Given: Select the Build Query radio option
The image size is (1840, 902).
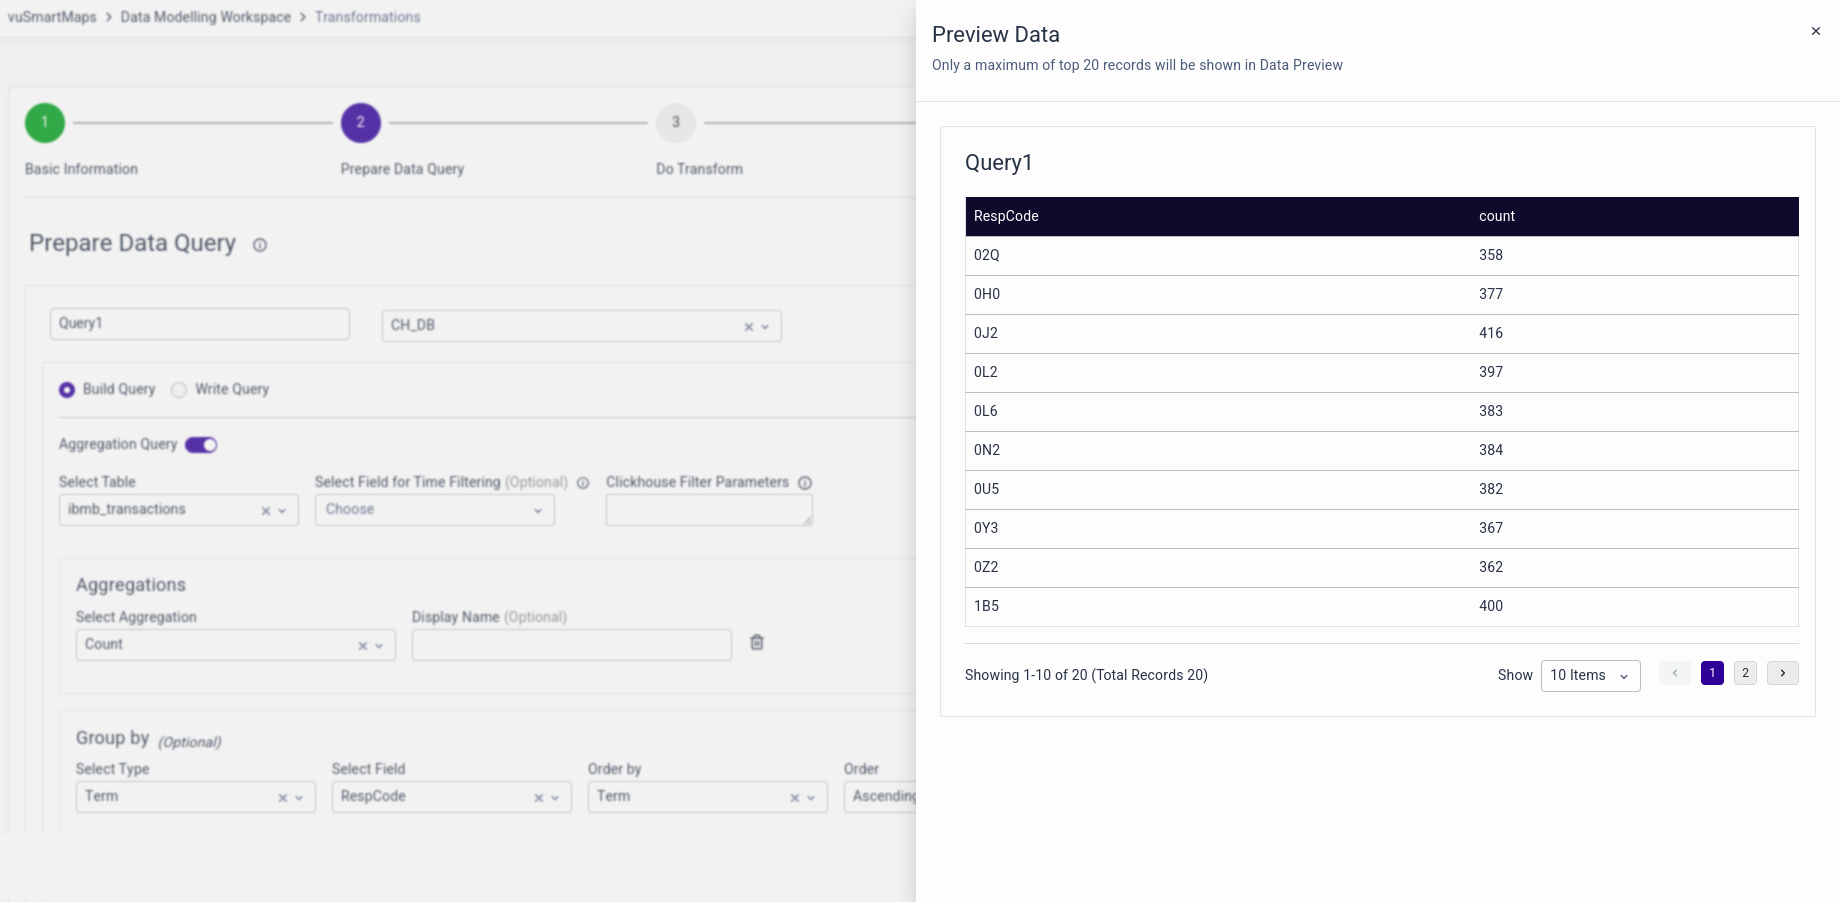Looking at the screenshot, I should click(67, 390).
